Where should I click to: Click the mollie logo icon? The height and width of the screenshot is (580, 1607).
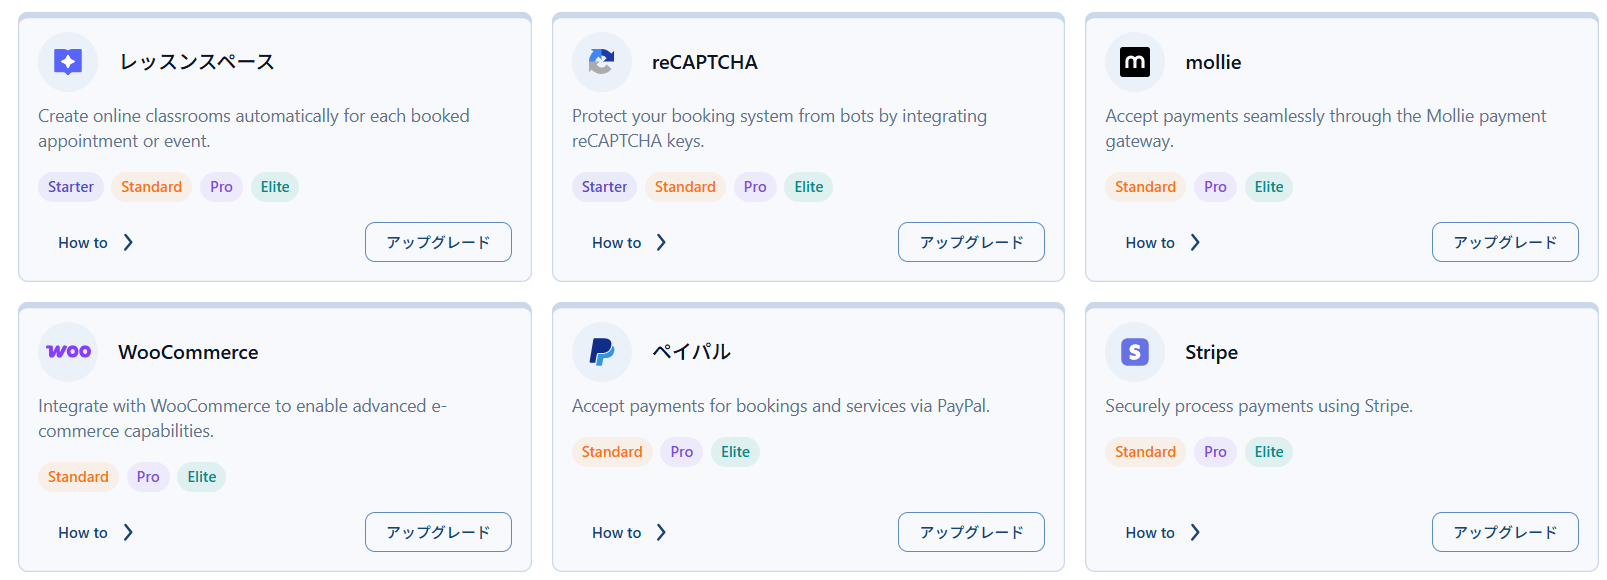1135,62
